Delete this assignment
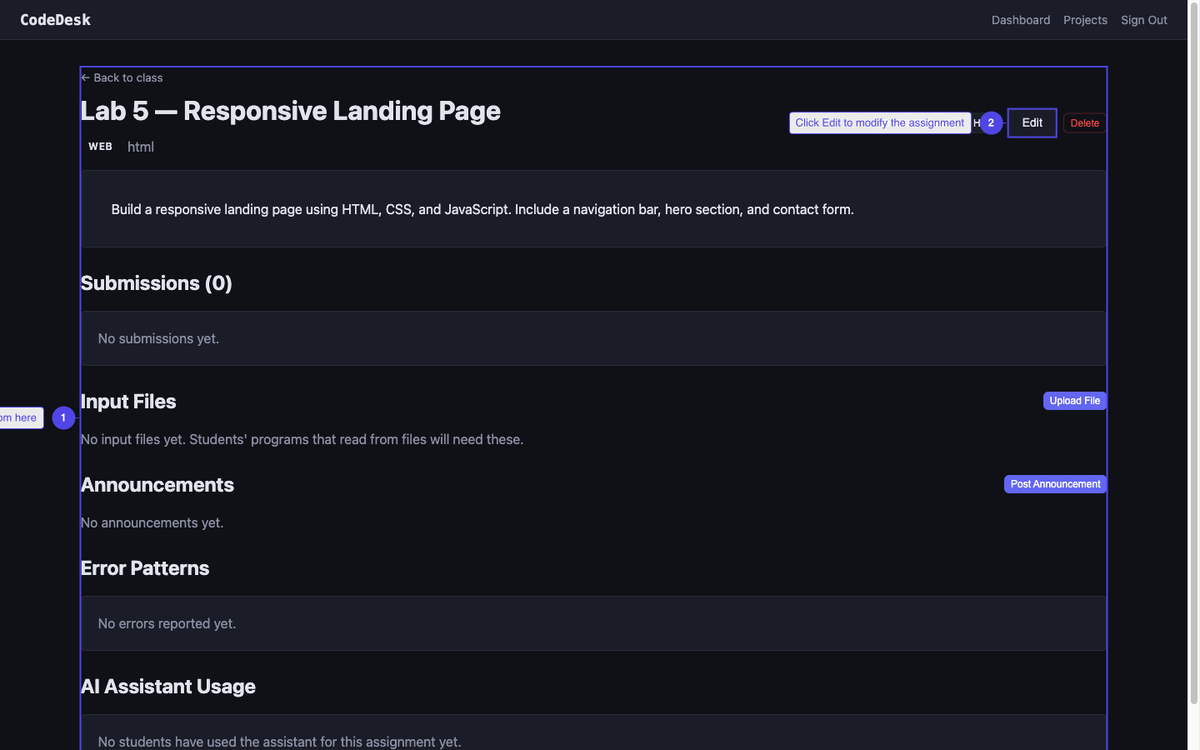Screen dimensions: 1200x750 pos(1084,123)
